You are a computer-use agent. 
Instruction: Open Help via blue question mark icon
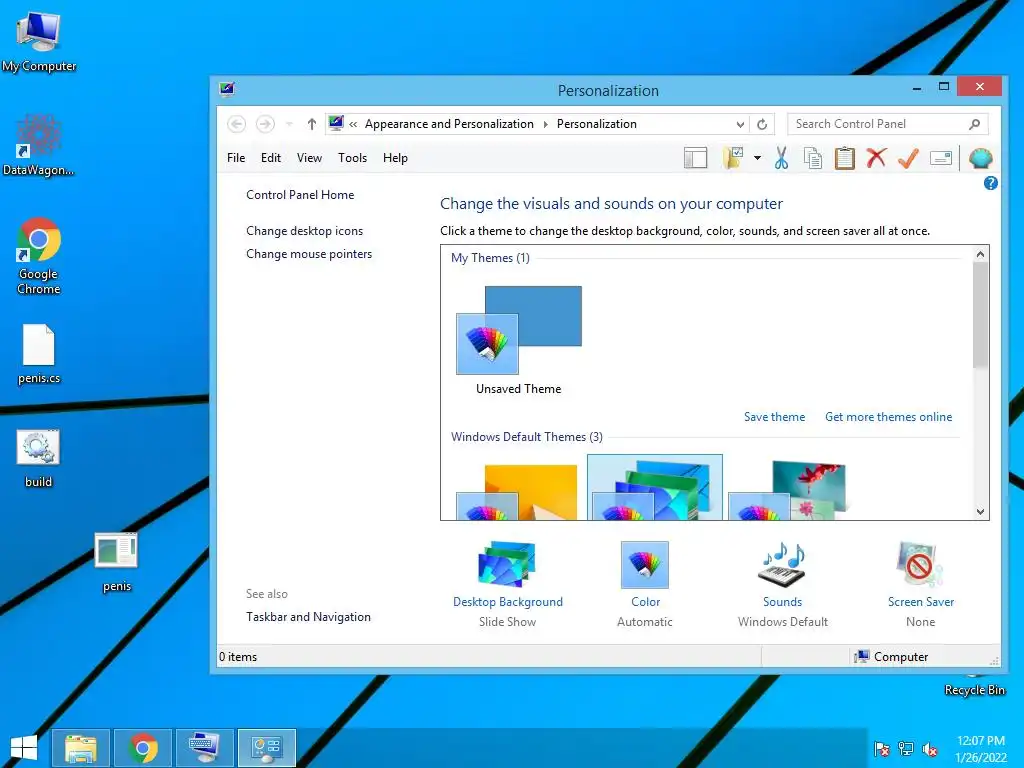coord(990,184)
